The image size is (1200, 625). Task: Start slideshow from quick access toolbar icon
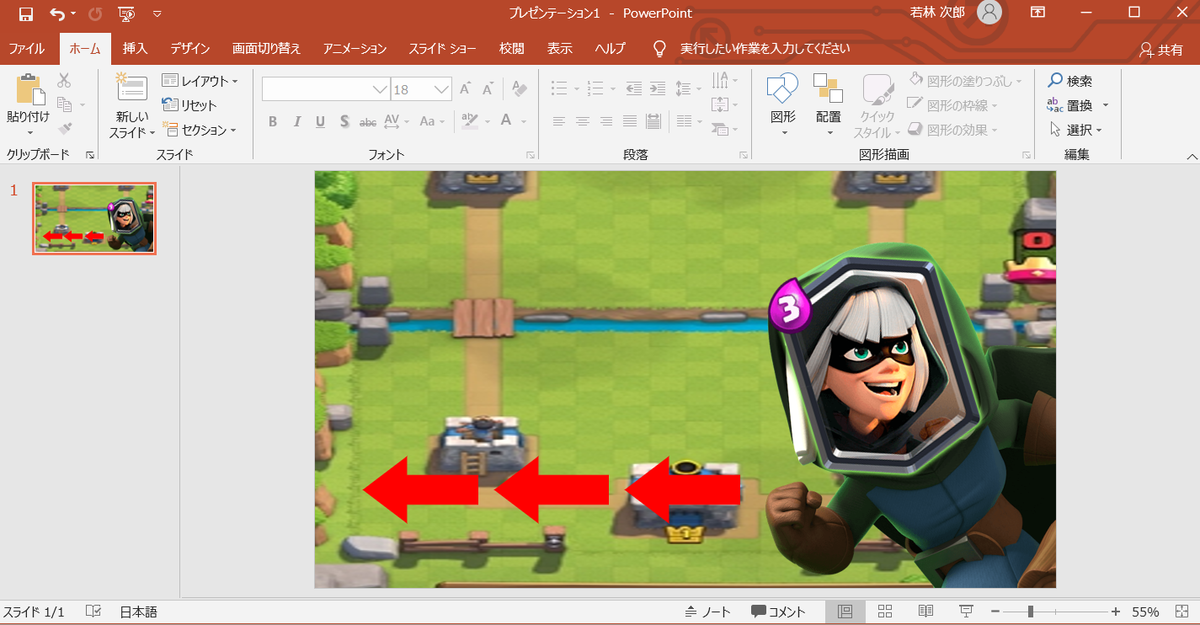[x=126, y=14]
